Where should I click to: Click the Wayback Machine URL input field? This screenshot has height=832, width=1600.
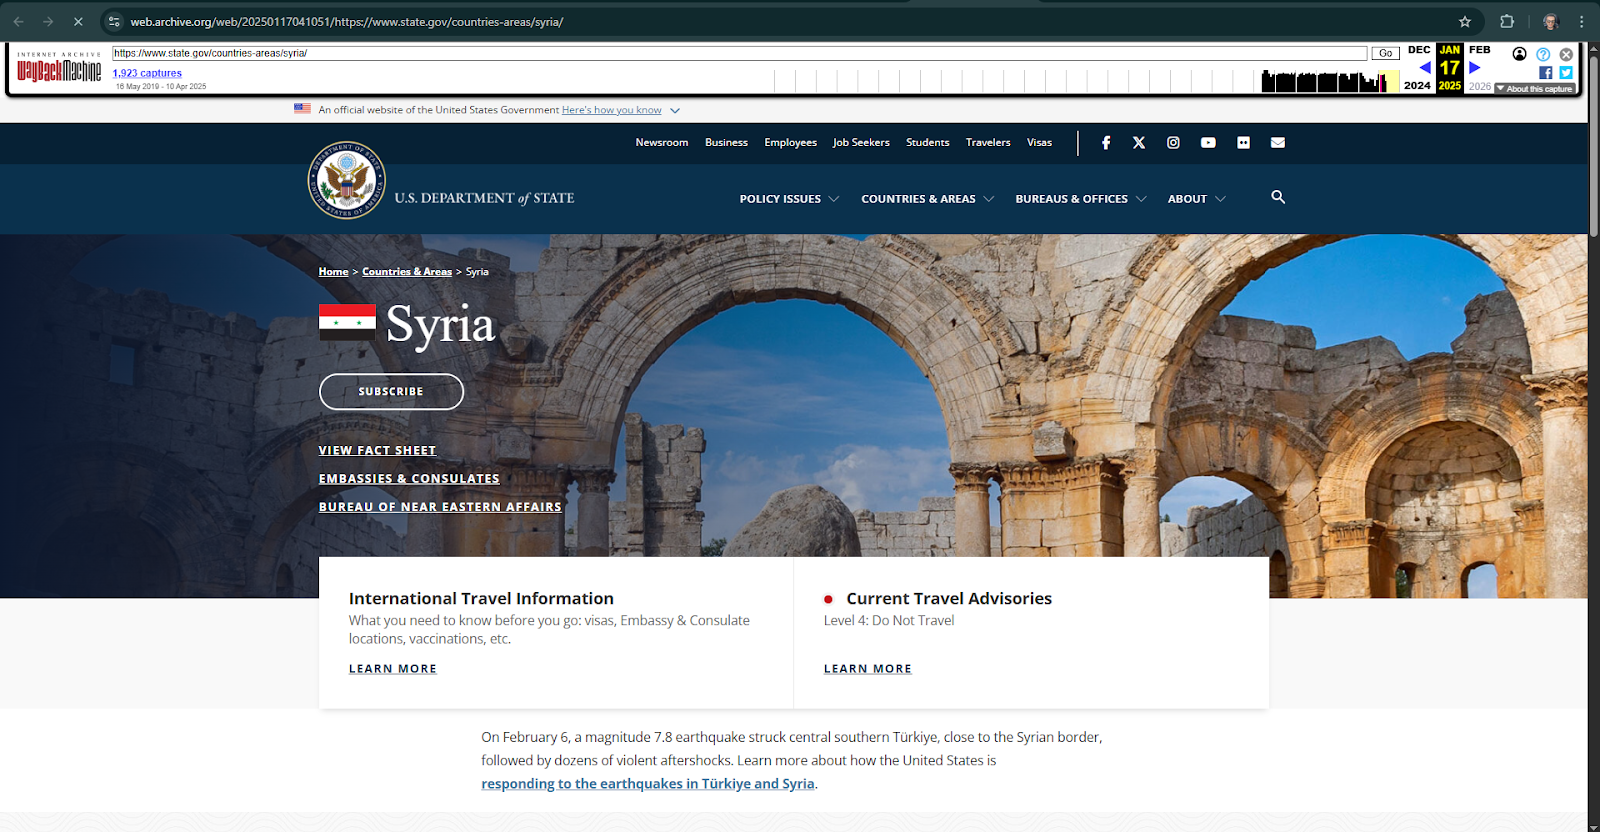click(x=738, y=53)
